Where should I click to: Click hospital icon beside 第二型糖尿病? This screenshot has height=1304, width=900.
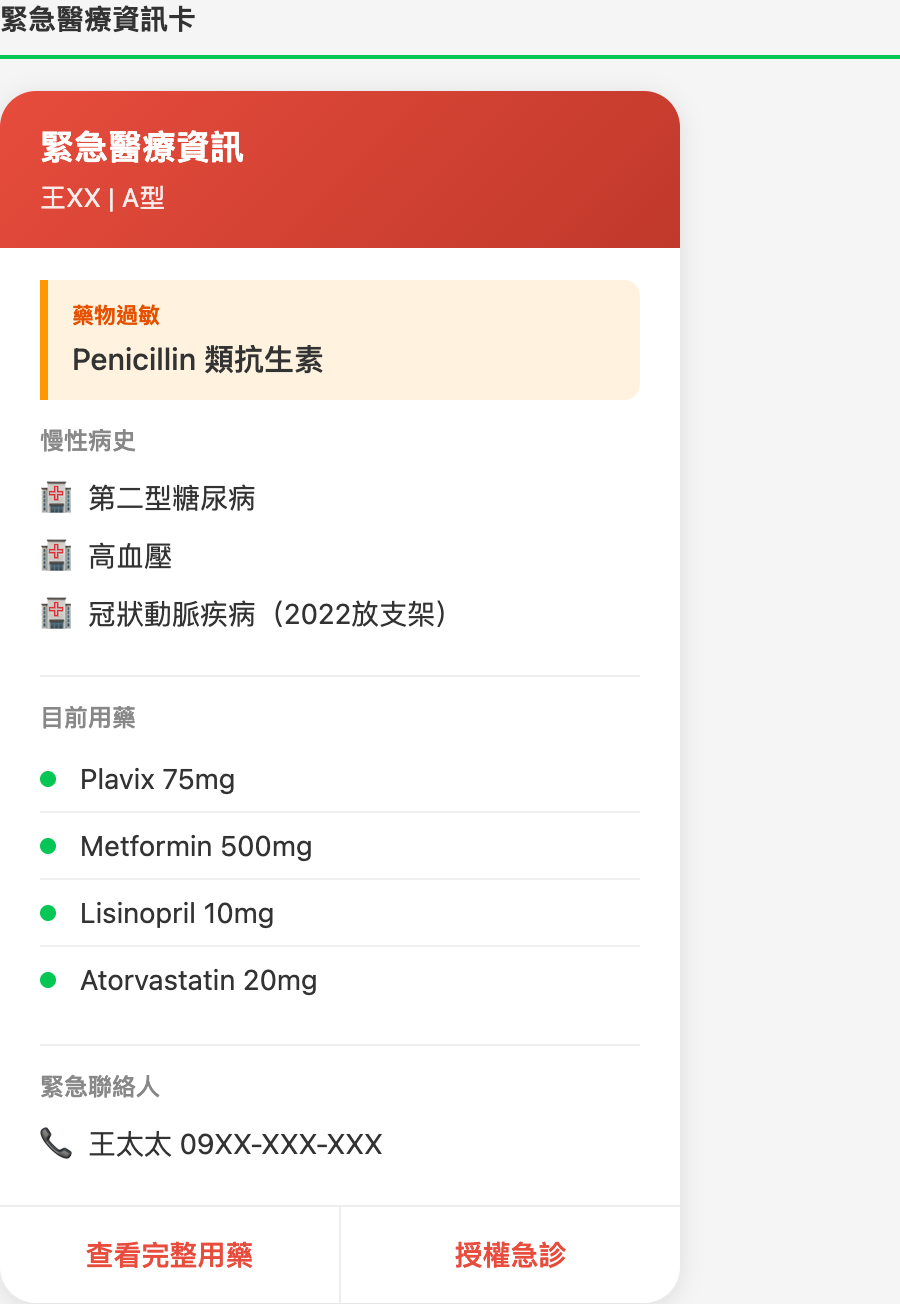tap(56, 497)
